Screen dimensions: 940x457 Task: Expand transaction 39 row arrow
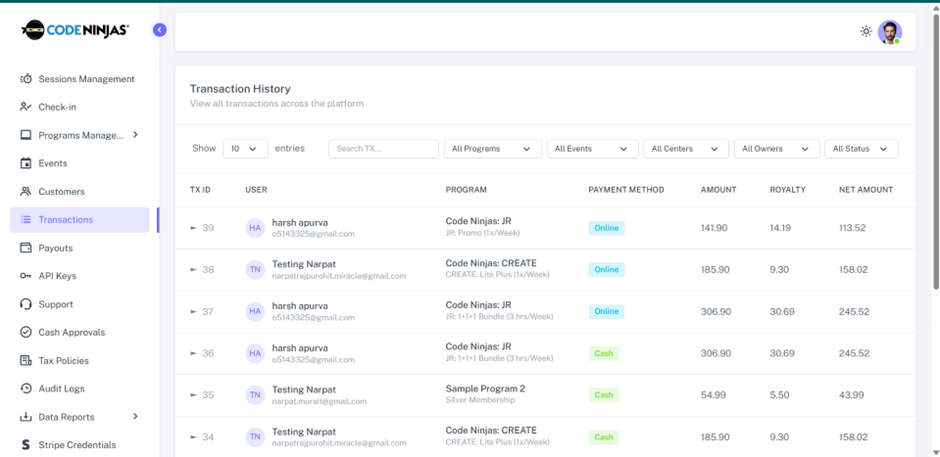tap(193, 228)
